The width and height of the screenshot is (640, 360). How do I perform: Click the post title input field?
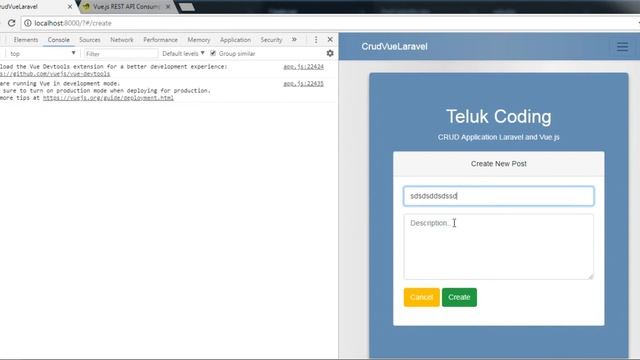click(x=499, y=196)
